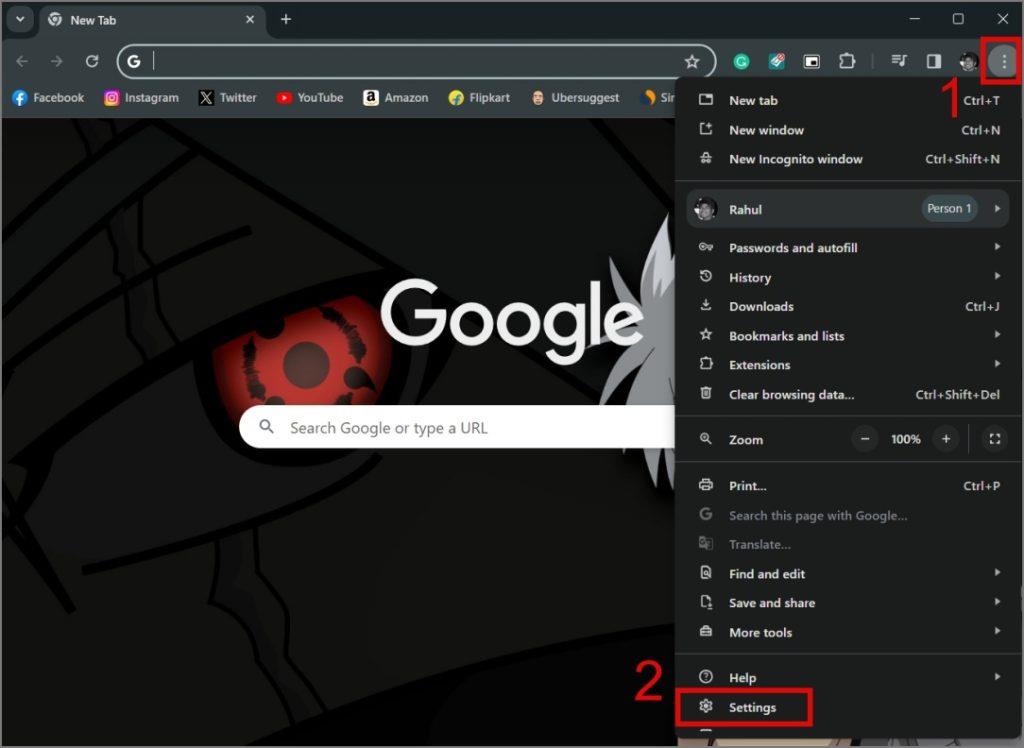1024x748 pixels.
Task: Select New tab menu item
Action: [x=848, y=100]
